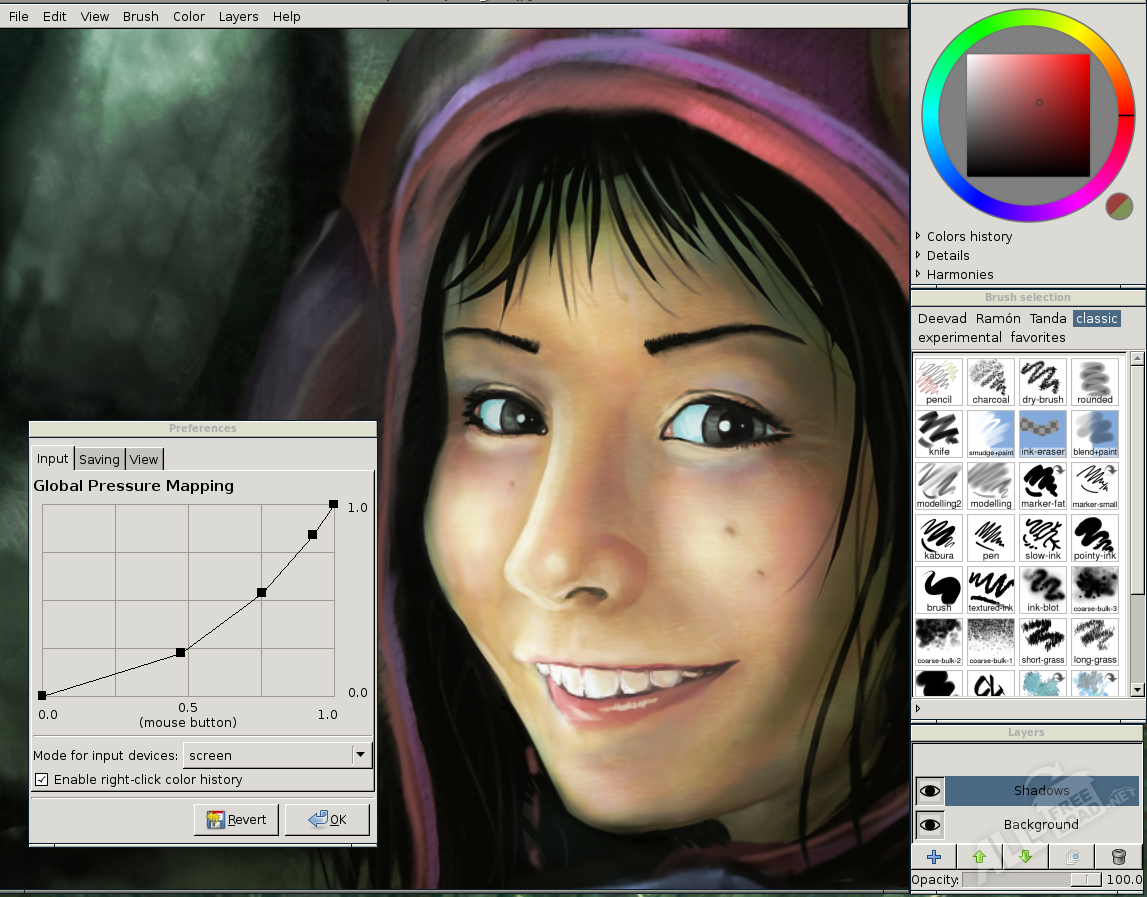This screenshot has width=1147, height=897.
Task: Open the Brush menu
Action: [x=140, y=16]
